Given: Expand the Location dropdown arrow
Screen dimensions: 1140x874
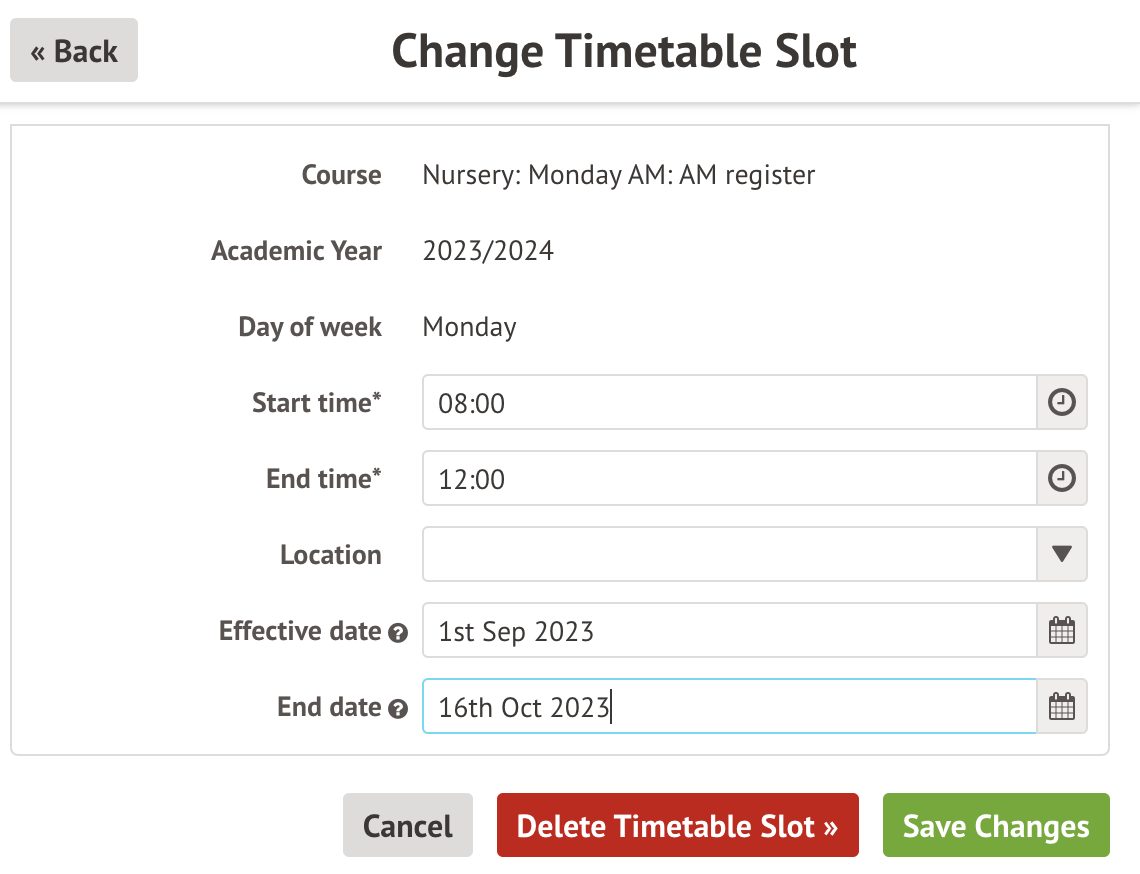Looking at the screenshot, I should tap(1061, 555).
